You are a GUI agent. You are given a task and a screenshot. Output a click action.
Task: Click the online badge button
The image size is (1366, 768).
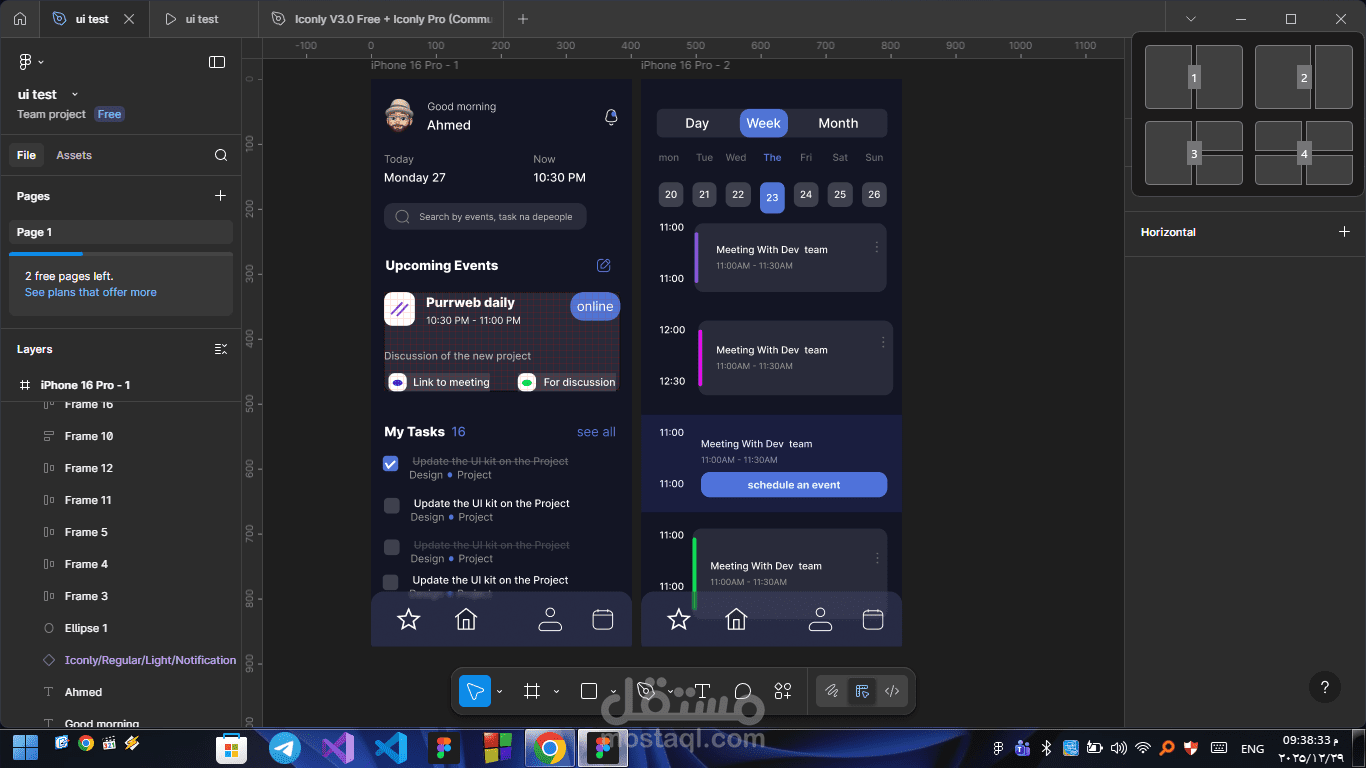[x=595, y=306]
